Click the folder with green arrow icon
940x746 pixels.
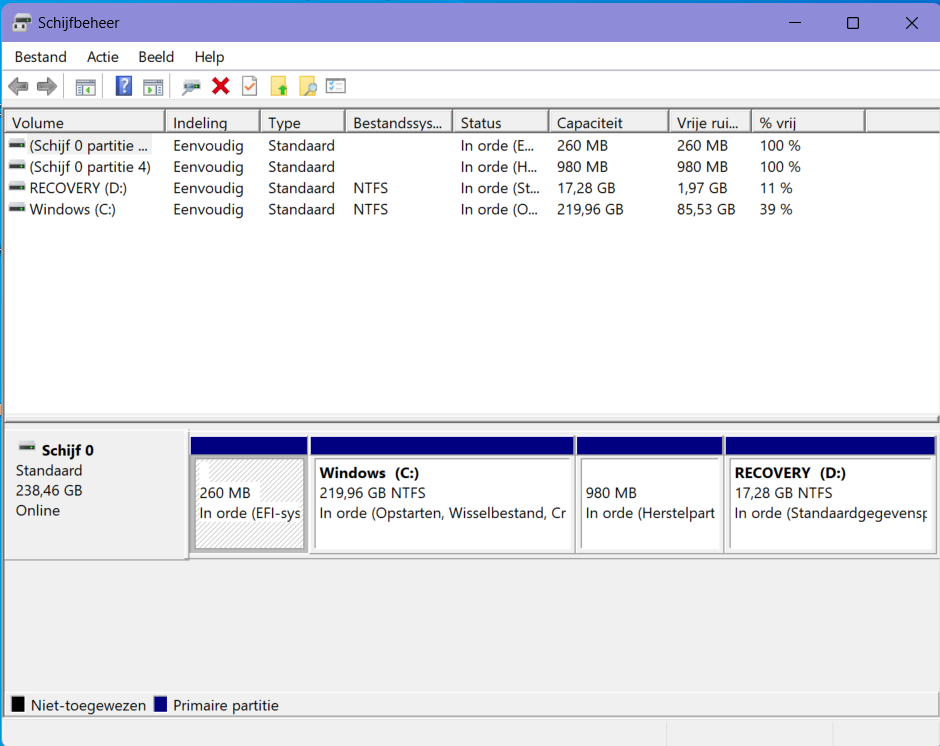279,87
